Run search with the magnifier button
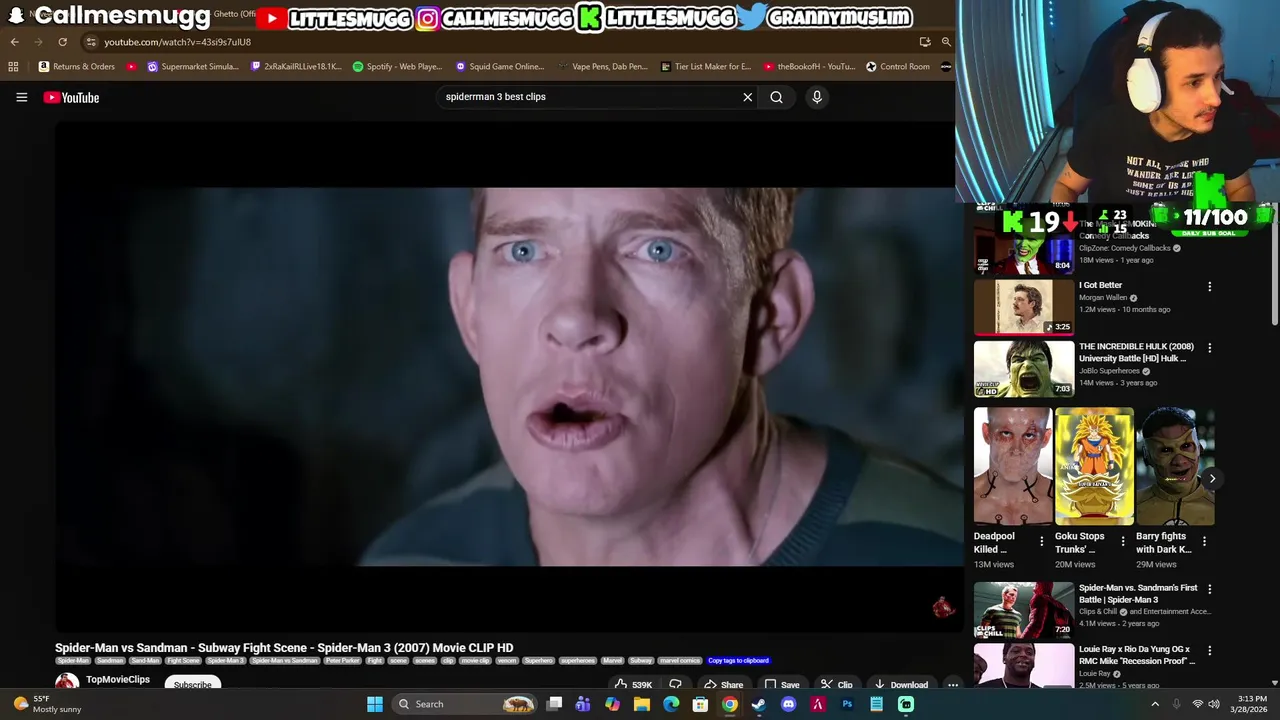 776,97
